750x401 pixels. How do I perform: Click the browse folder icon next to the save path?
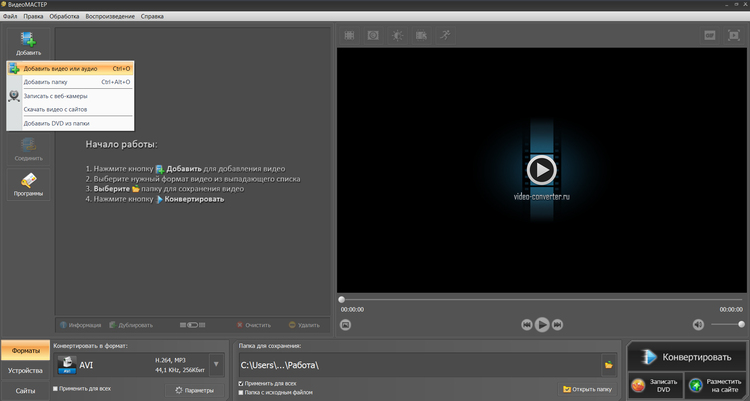(x=608, y=365)
